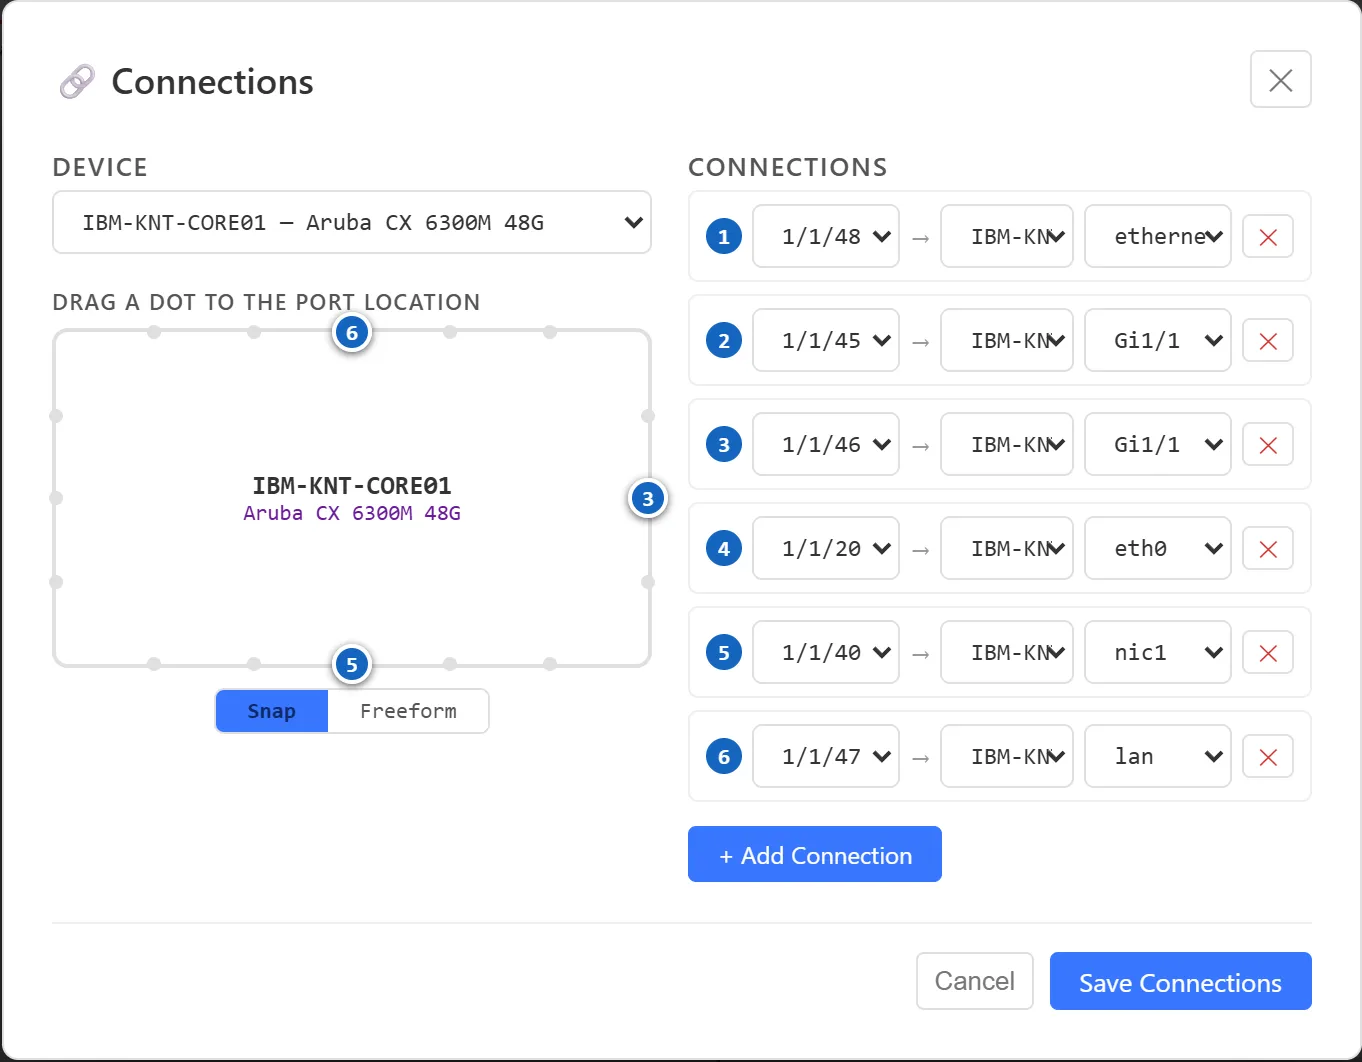Open the Gi1/1 interface dropdown in row 2
Viewport: 1362px width, 1062px height.
[1158, 341]
